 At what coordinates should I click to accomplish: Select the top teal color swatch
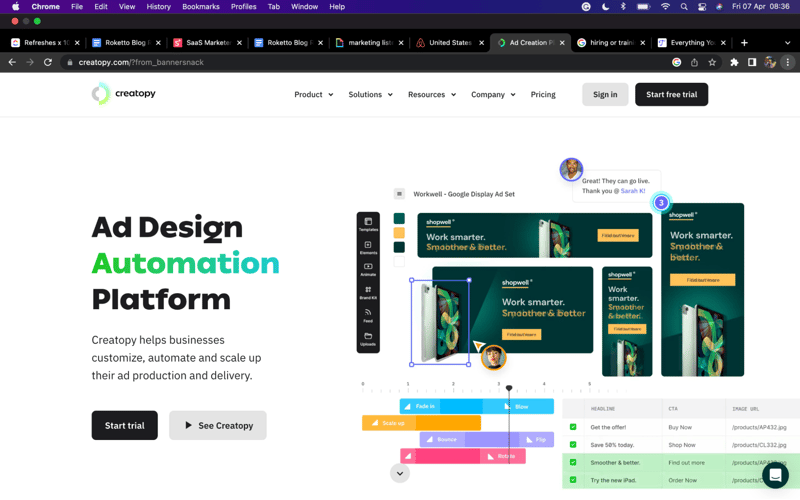tap(399, 218)
